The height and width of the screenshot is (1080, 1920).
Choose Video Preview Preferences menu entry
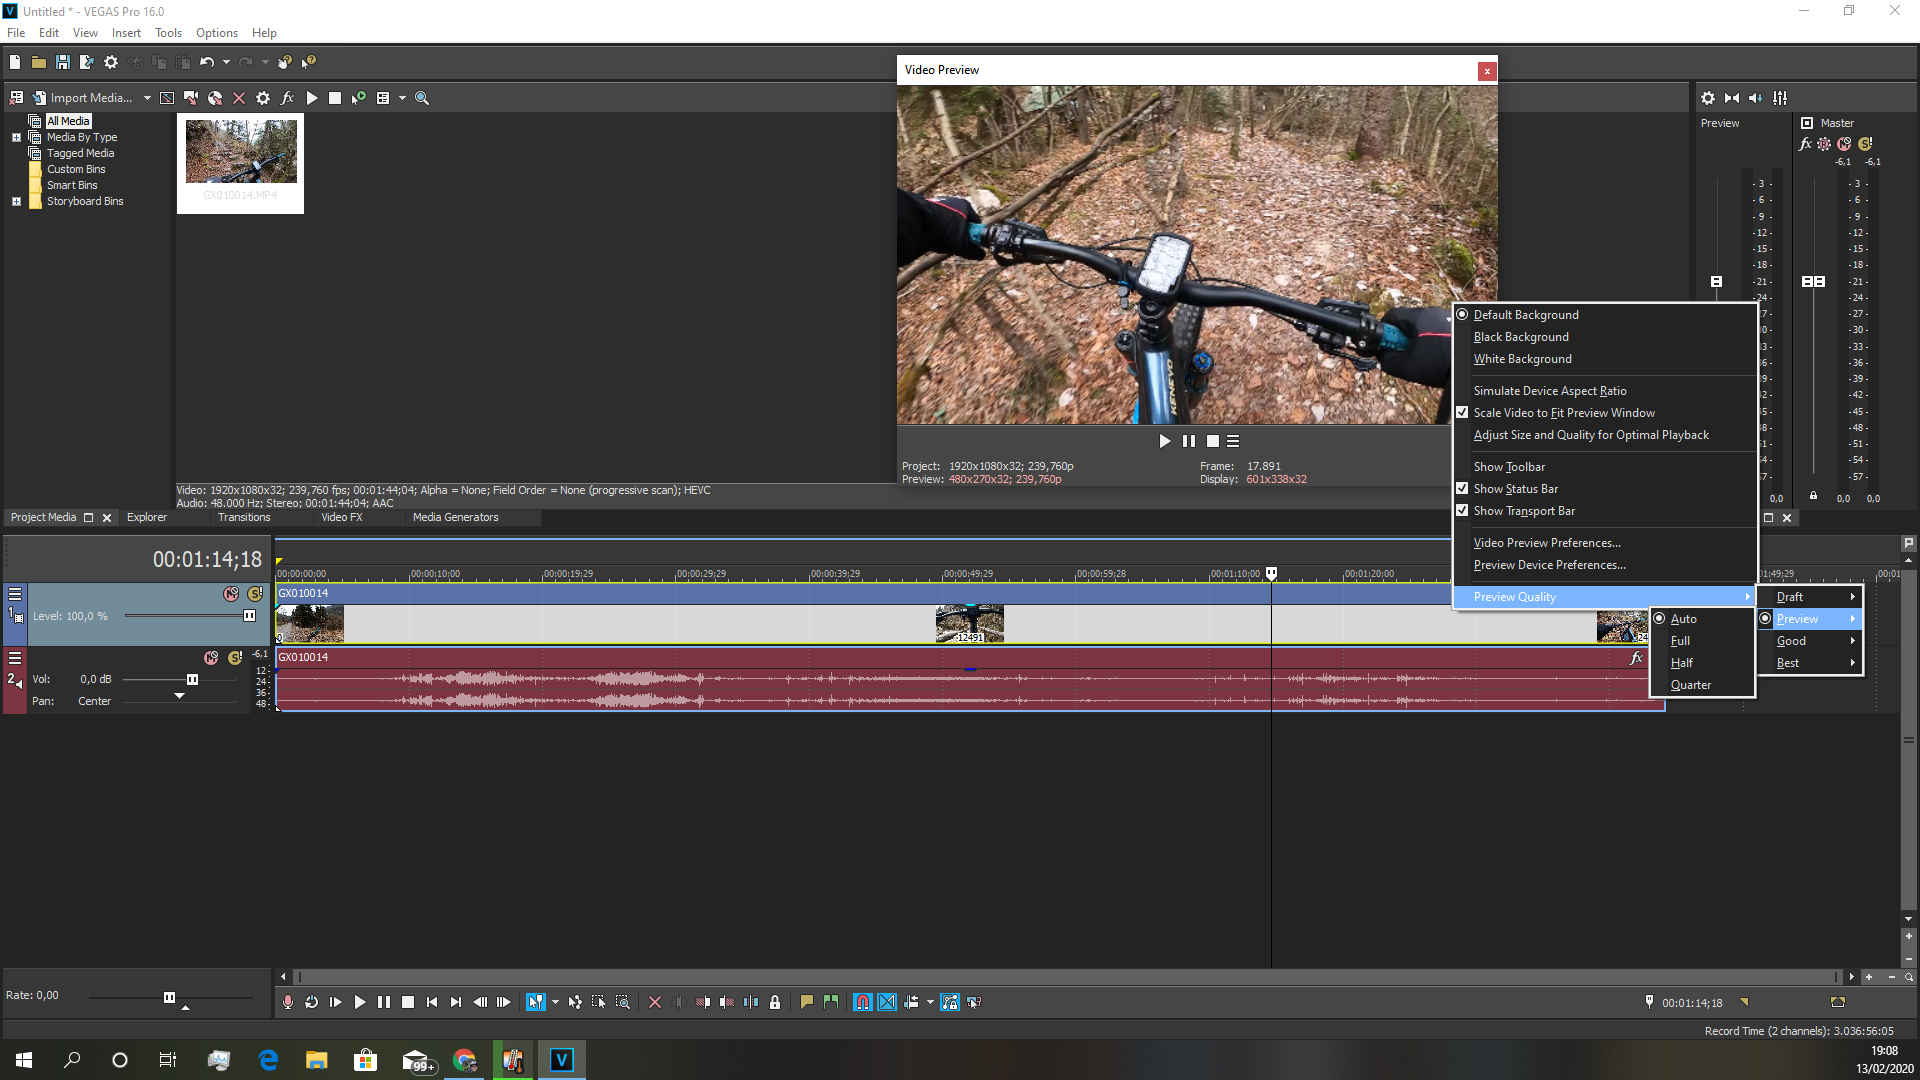click(x=1547, y=543)
